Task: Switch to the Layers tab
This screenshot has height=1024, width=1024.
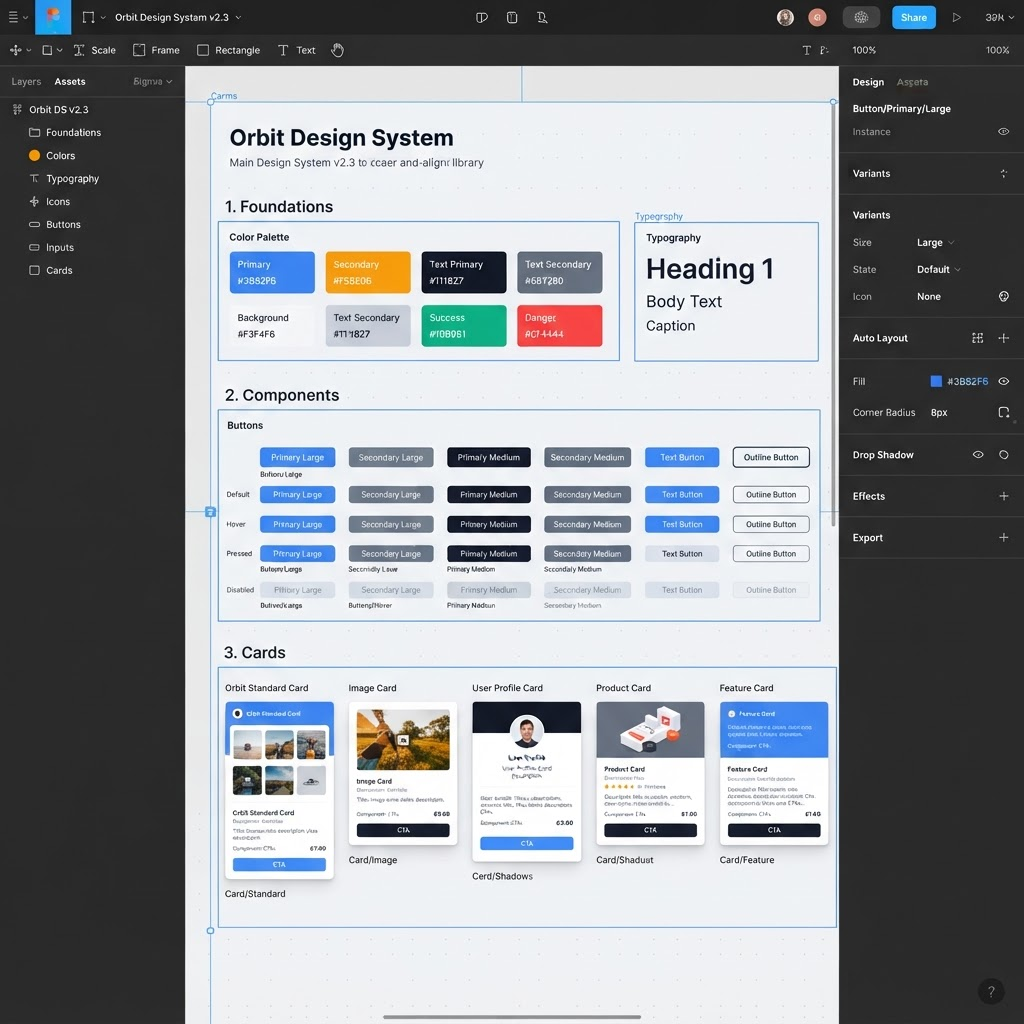Action: pyautogui.click(x=26, y=82)
